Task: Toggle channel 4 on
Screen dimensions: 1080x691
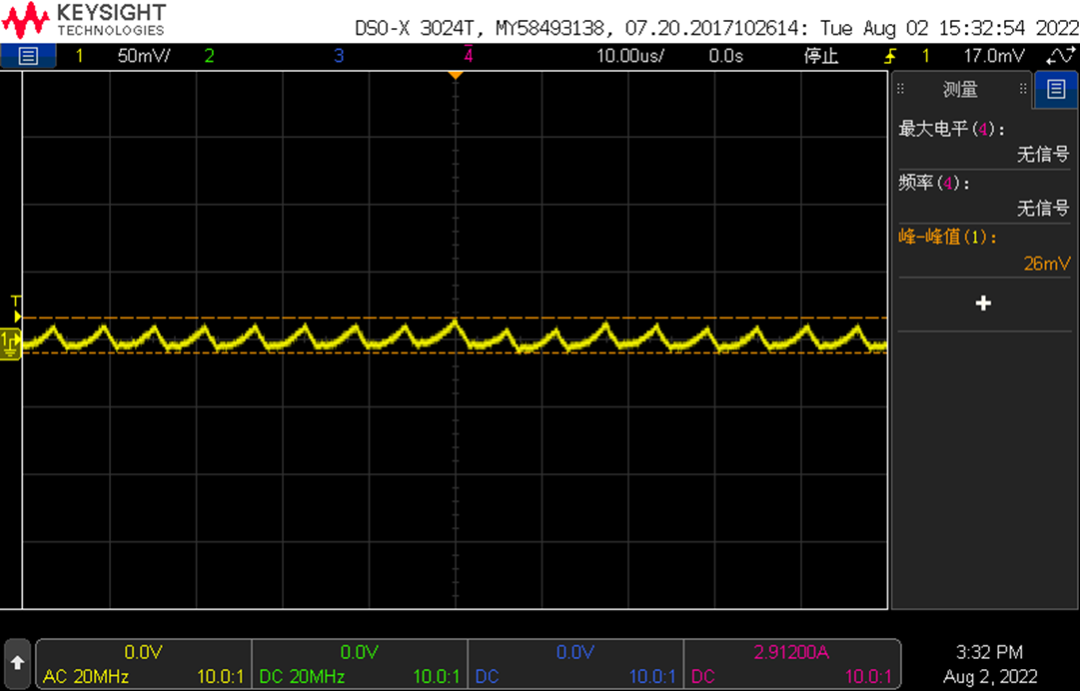Action: click(468, 56)
